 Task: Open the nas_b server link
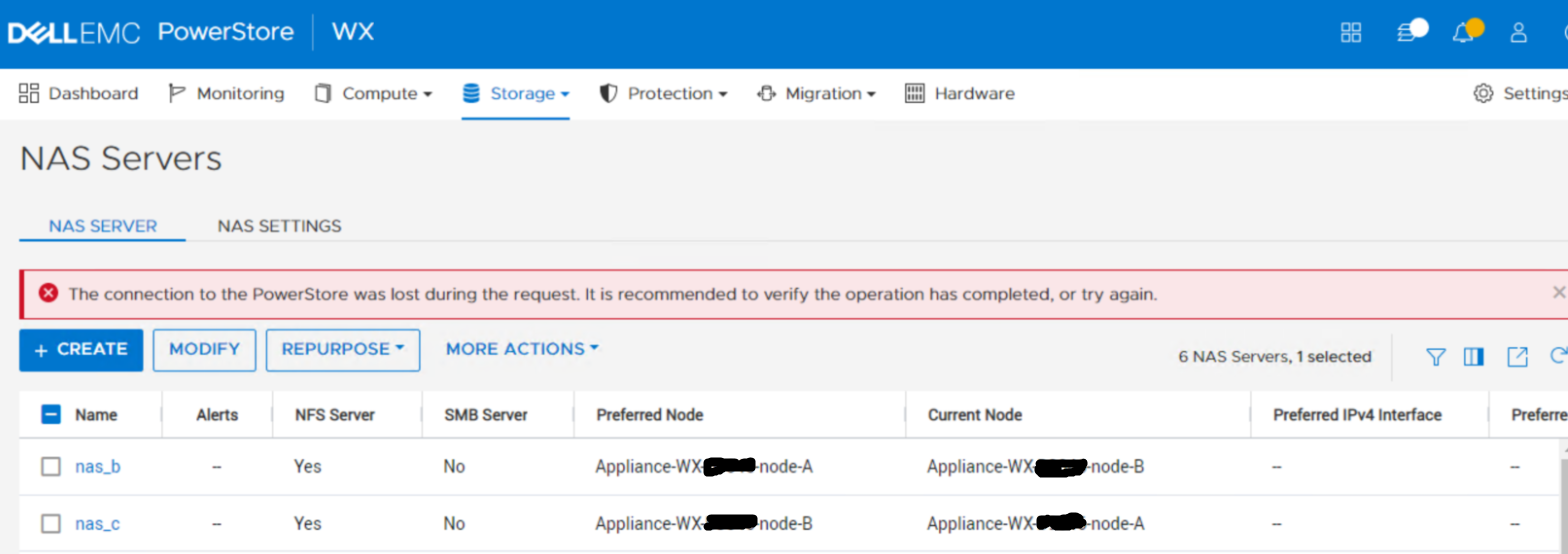(98, 467)
